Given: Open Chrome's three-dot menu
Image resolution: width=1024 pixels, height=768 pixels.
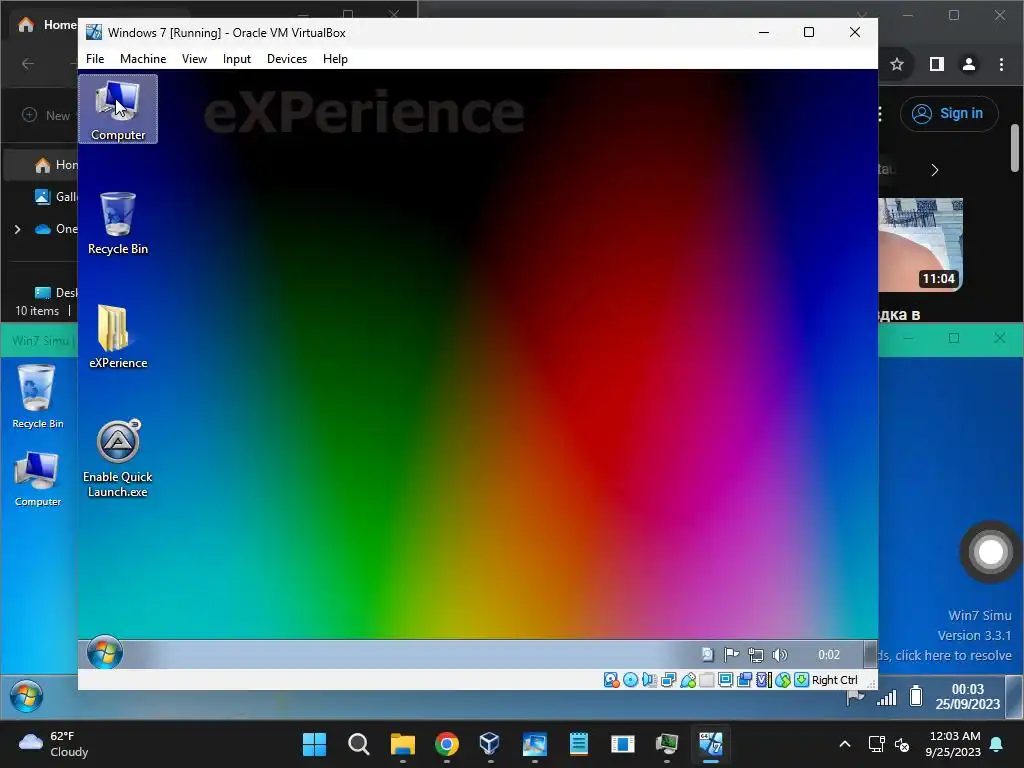Looking at the screenshot, I should click(1001, 64).
